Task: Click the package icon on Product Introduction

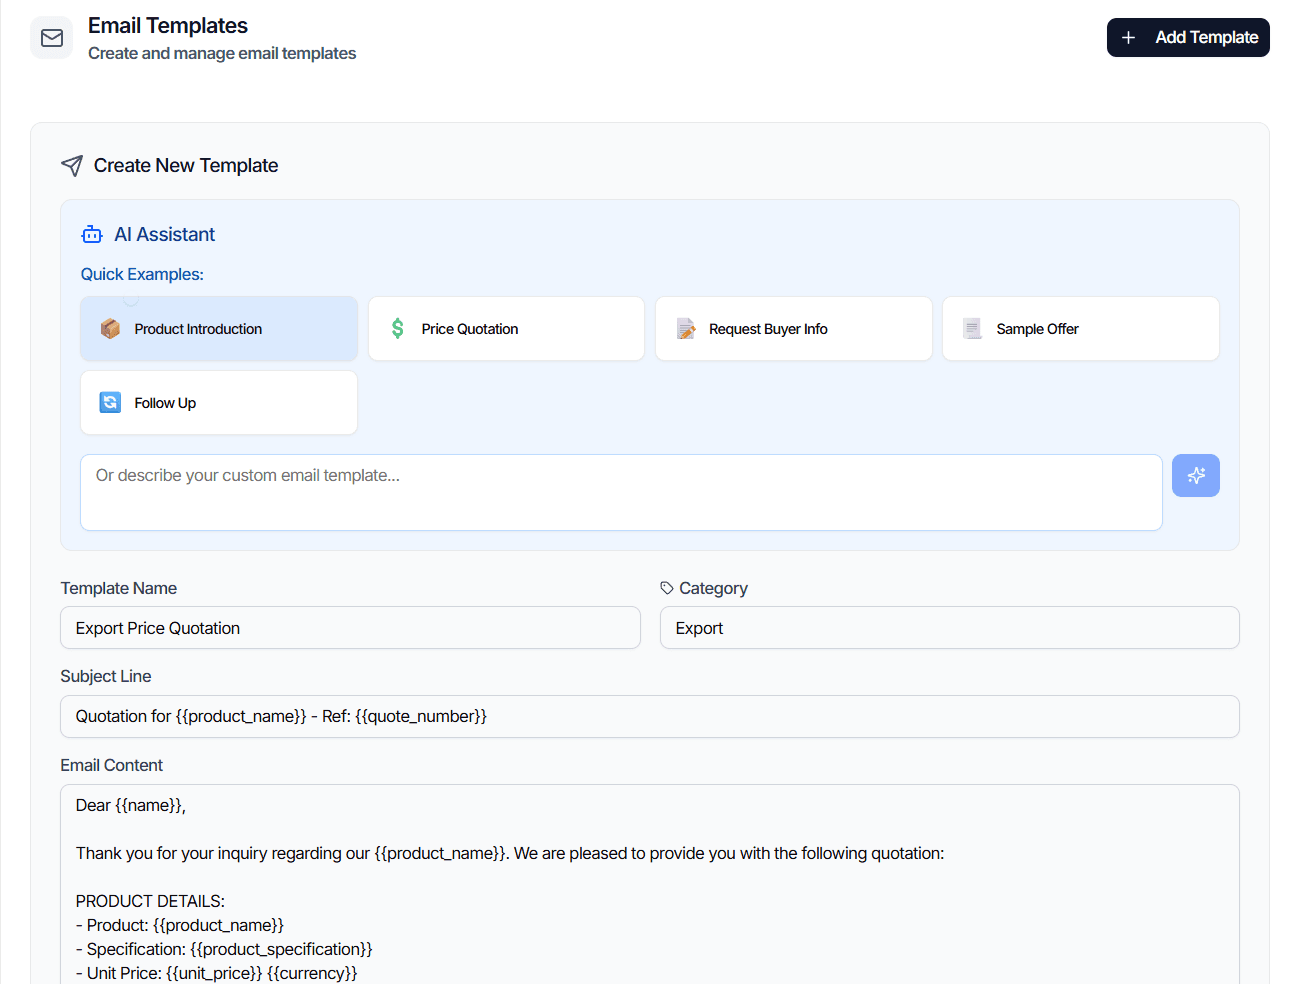Action: click(110, 329)
